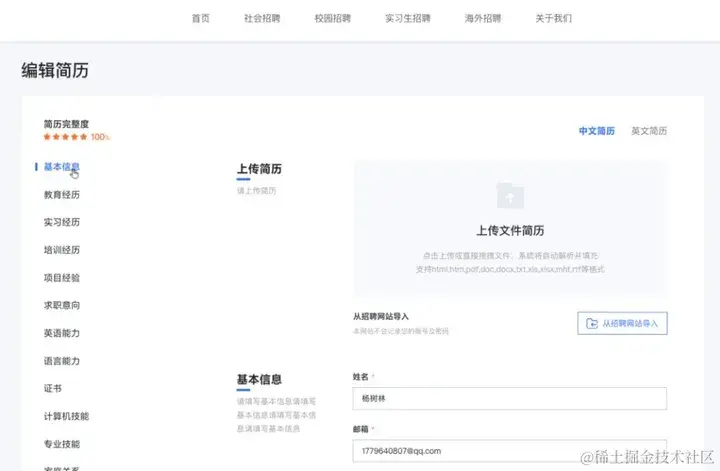Focus the 姓名 input field
This screenshot has height=471, width=720.
click(x=510, y=398)
